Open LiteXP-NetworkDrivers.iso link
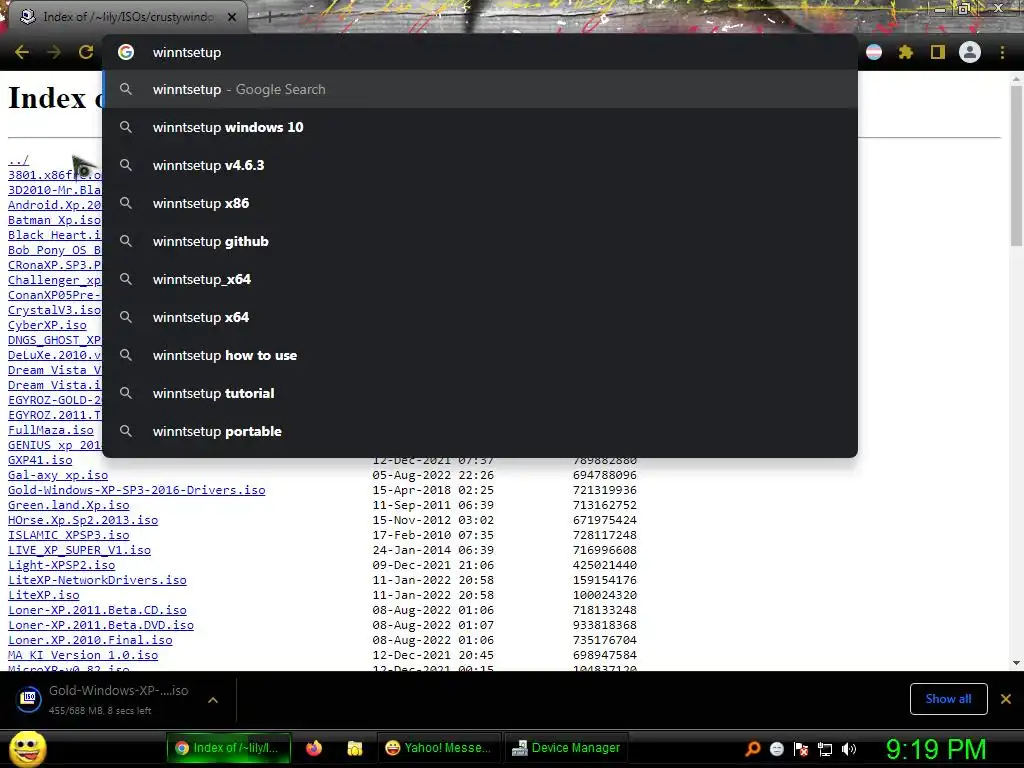The width and height of the screenshot is (1024, 768). pos(97,581)
